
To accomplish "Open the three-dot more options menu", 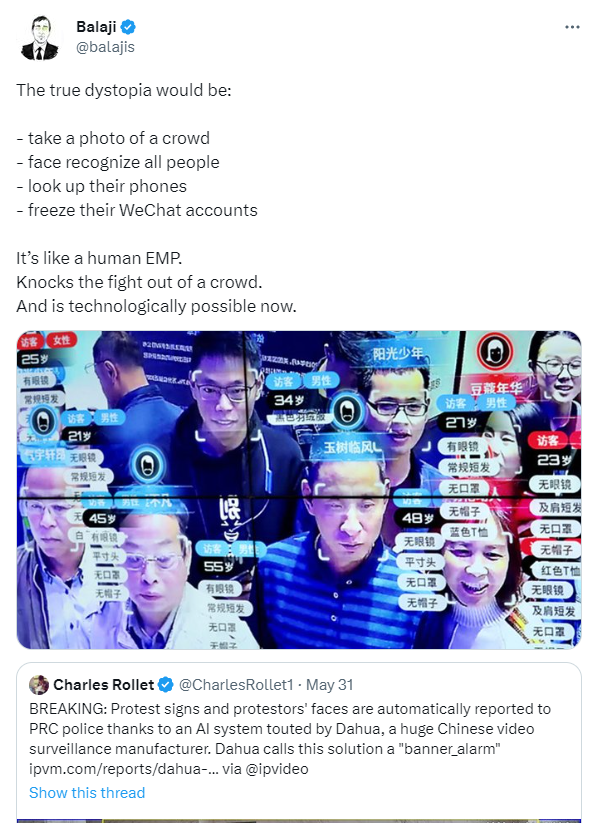I will [572, 27].
